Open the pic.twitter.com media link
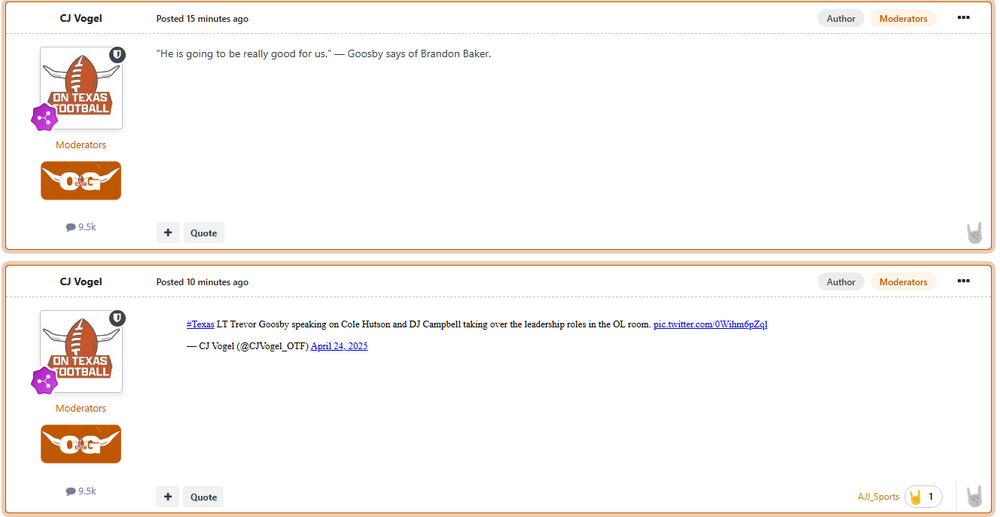This screenshot has width=1000, height=517. click(x=710, y=324)
